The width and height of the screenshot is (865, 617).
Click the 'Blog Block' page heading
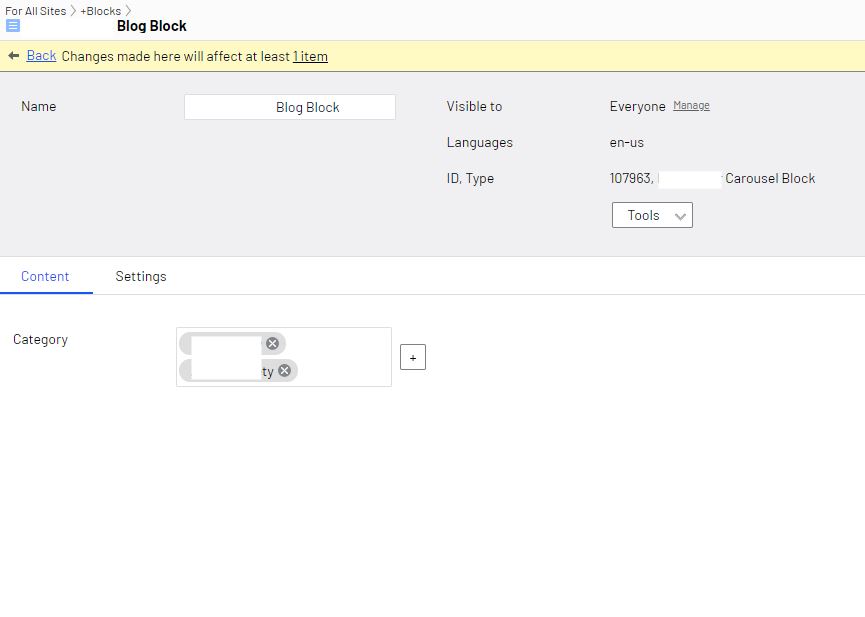click(x=152, y=26)
